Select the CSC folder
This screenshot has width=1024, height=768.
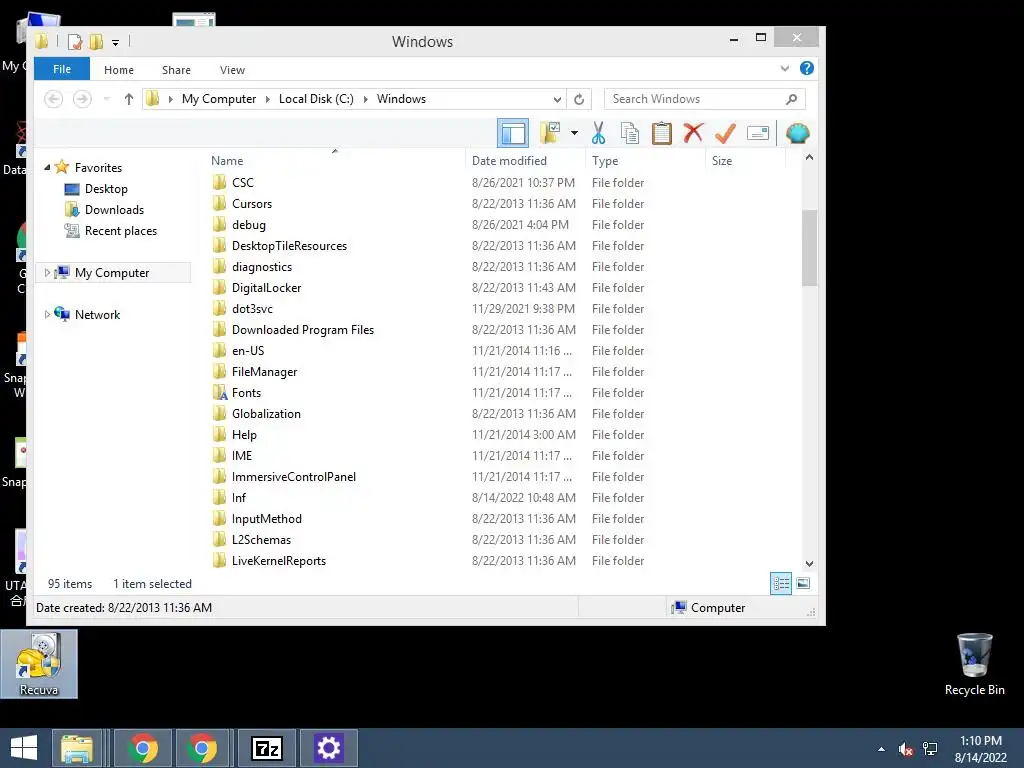[x=243, y=183]
